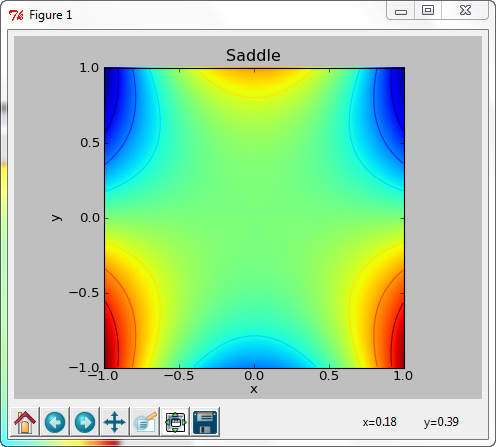Close the Figure 1 window
The image size is (496, 447).
pyautogui.click(x=465, y=11)
